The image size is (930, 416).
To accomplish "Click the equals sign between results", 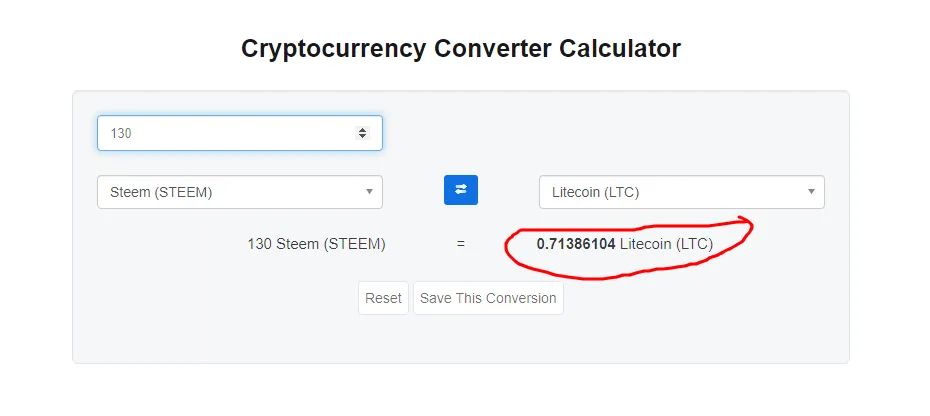I will pyautogui.click(x=461, y=244).
